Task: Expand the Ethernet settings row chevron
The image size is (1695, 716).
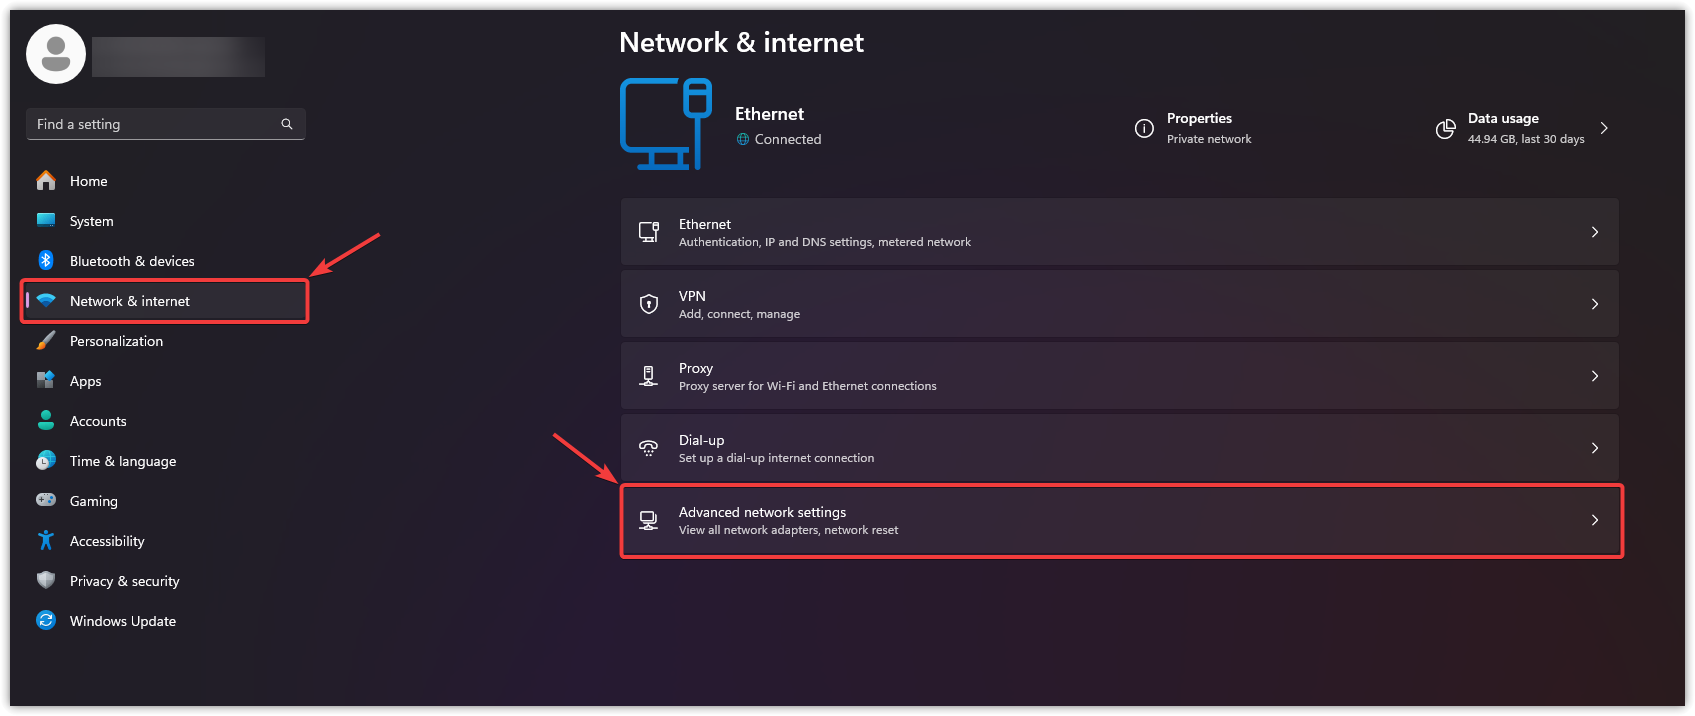Action: pyautogui.click(x=1594, y=232)
